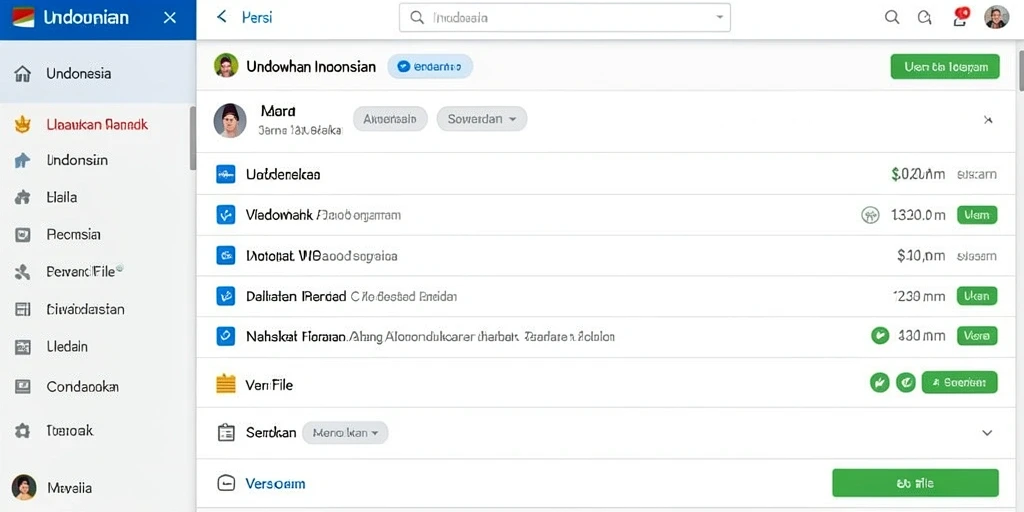Open the notifications bell with red badge
The image size is (1024, 512).
click(x=961, y=16)
